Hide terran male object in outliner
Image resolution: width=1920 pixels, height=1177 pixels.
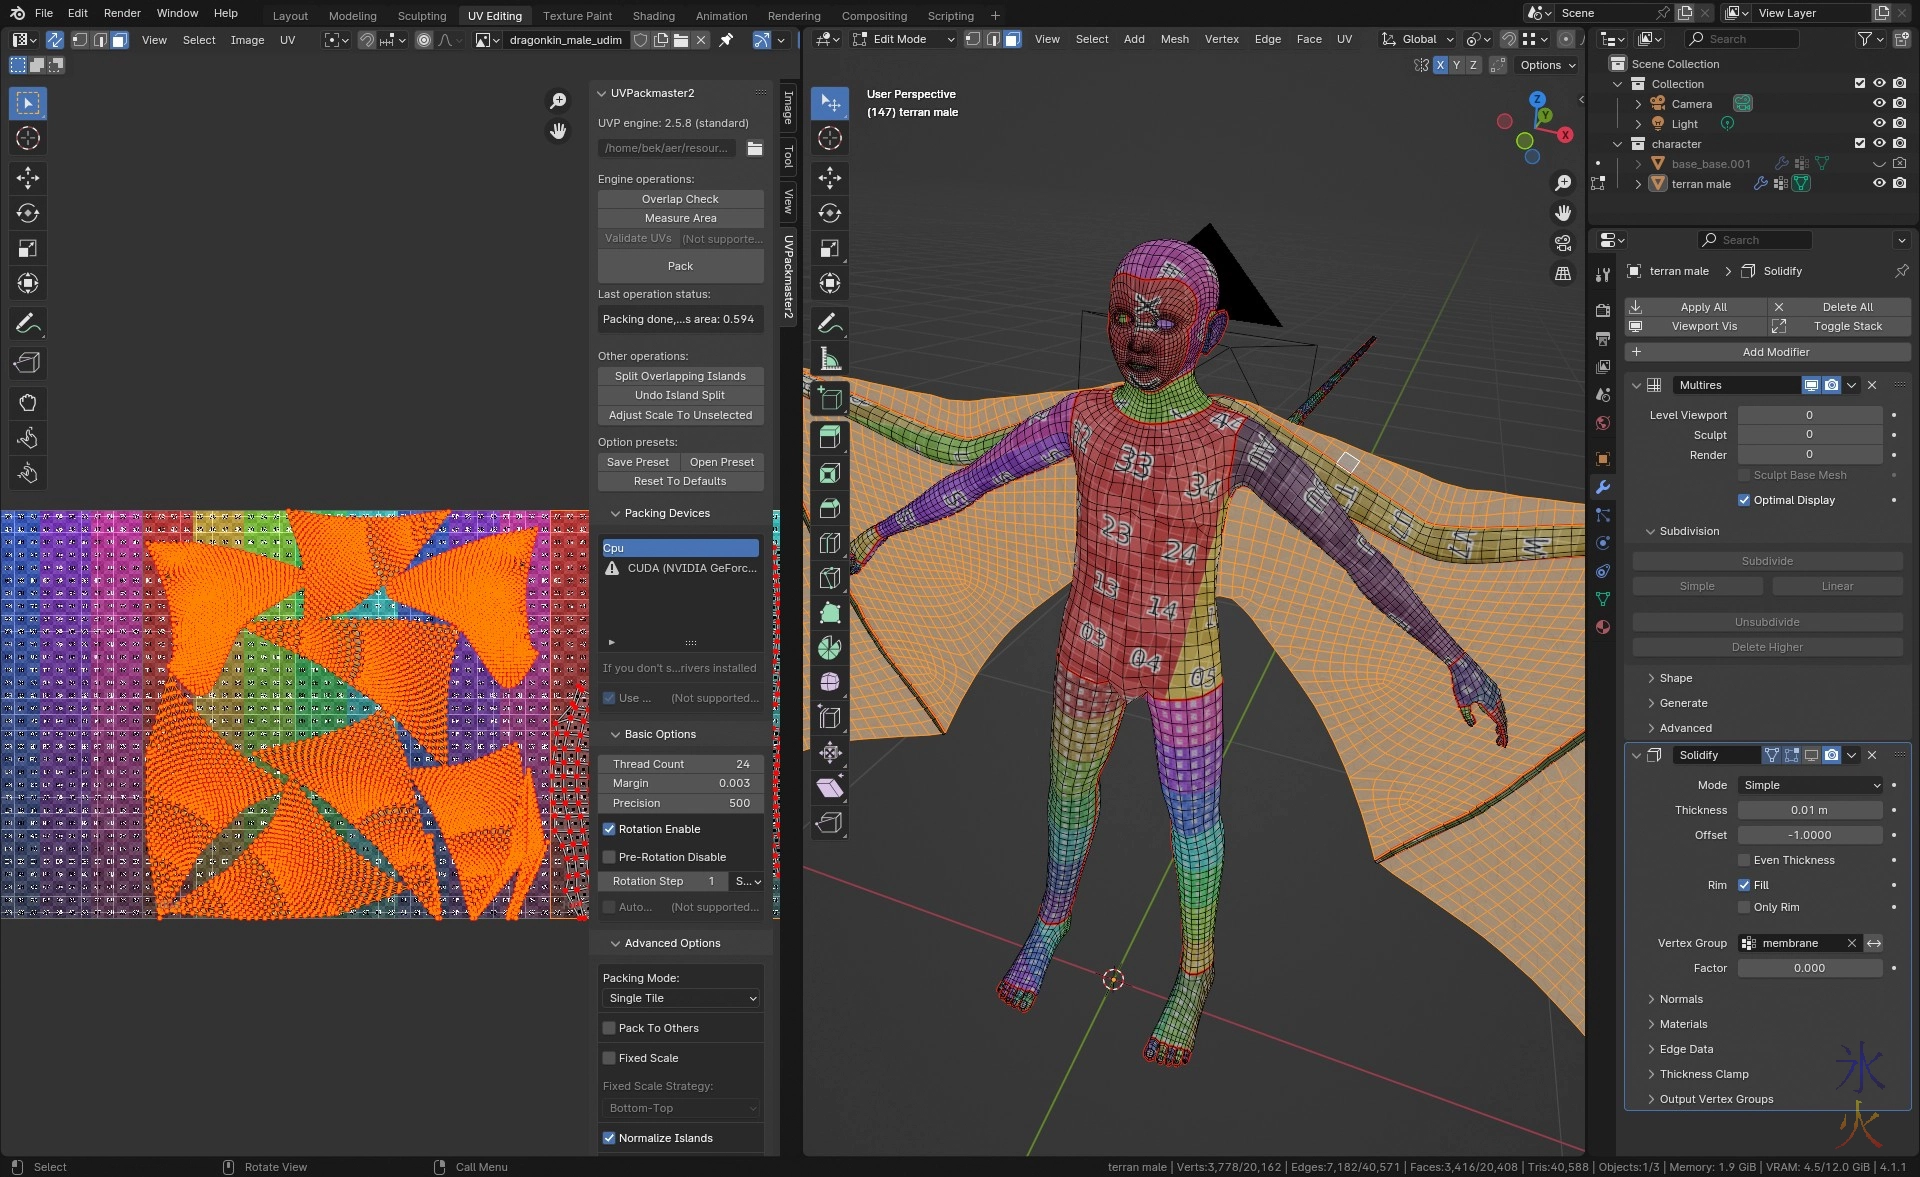pyautogui.click(x=1879, y=184)
